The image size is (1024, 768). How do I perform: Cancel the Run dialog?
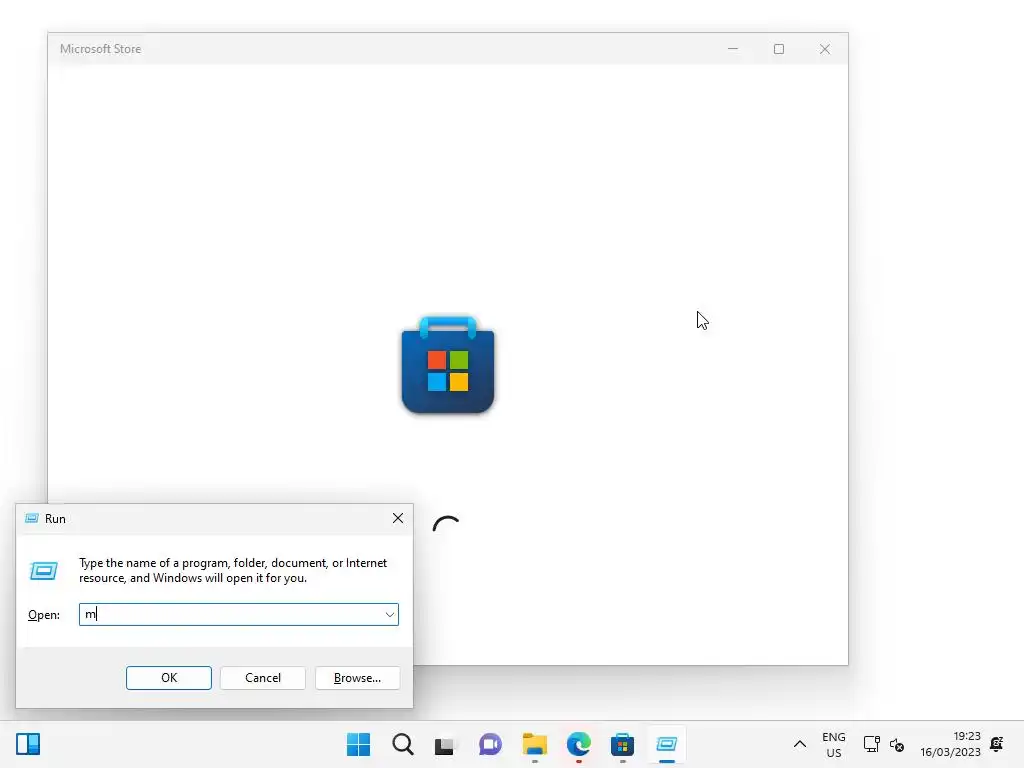tap(263, 678)
